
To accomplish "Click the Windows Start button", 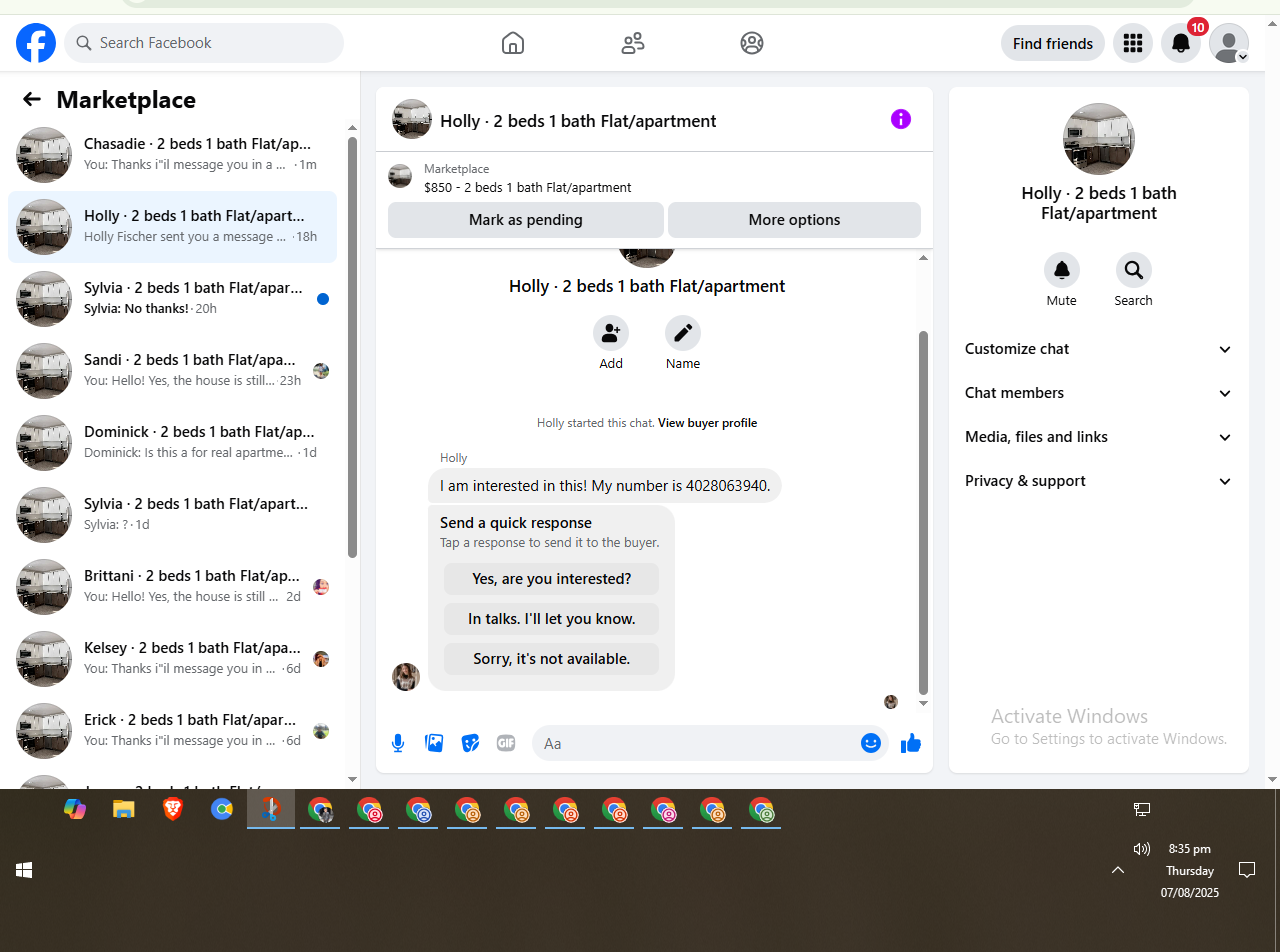I will pyautogui.click(x=24, y=870).
